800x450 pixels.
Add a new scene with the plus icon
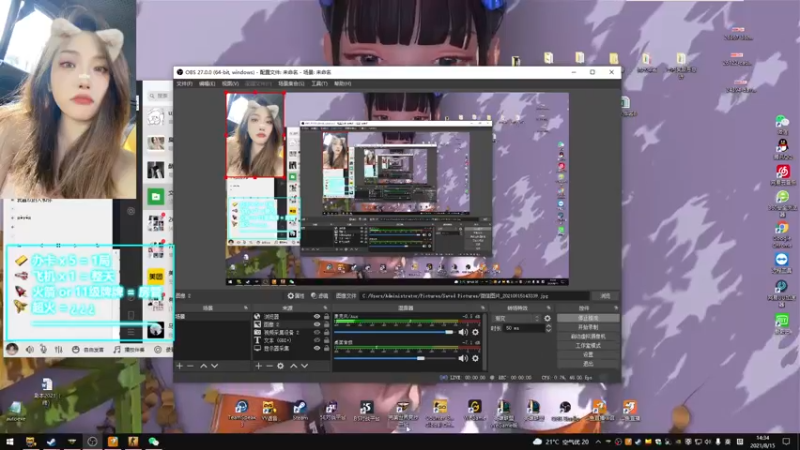coord(180,366)
